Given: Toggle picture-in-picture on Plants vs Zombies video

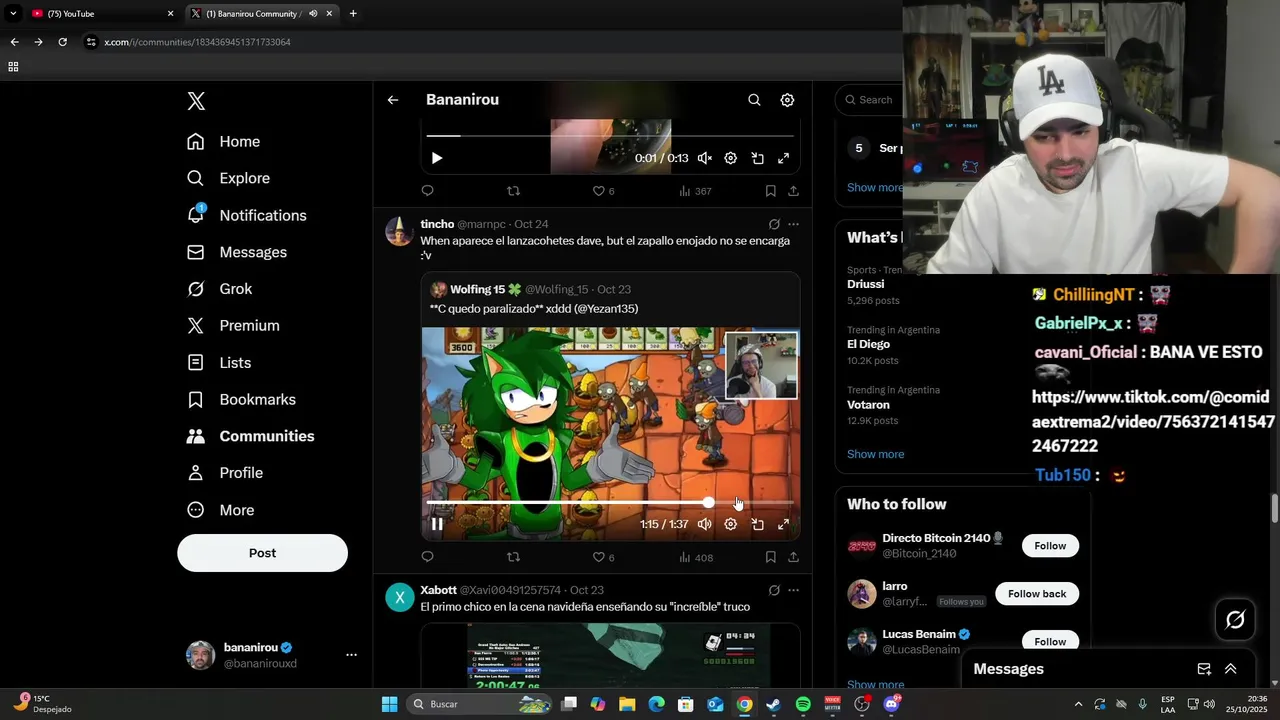Looking at the screenshot, I should [757, 524].
